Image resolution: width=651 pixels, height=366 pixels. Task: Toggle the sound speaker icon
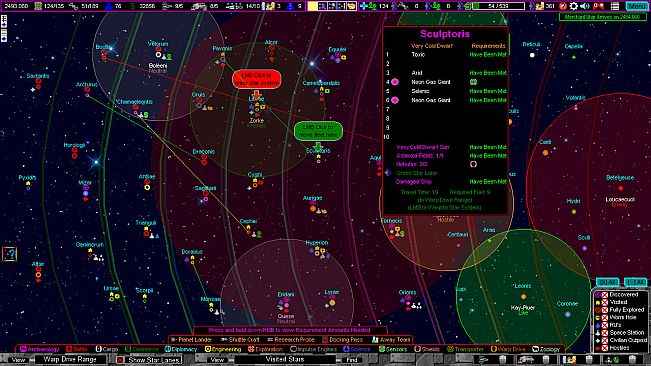pos(585,6)
